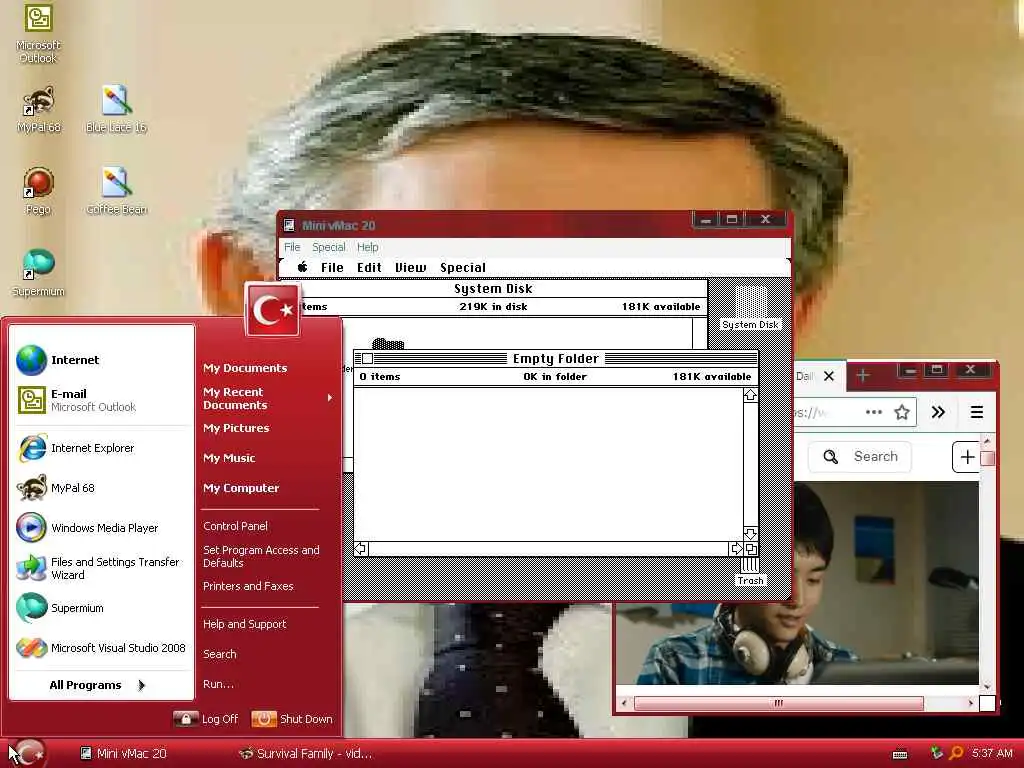Viewport: 1024px width, 768px height.
Task: Open the Coffee Bean desktop file
Action: [116, 191]
